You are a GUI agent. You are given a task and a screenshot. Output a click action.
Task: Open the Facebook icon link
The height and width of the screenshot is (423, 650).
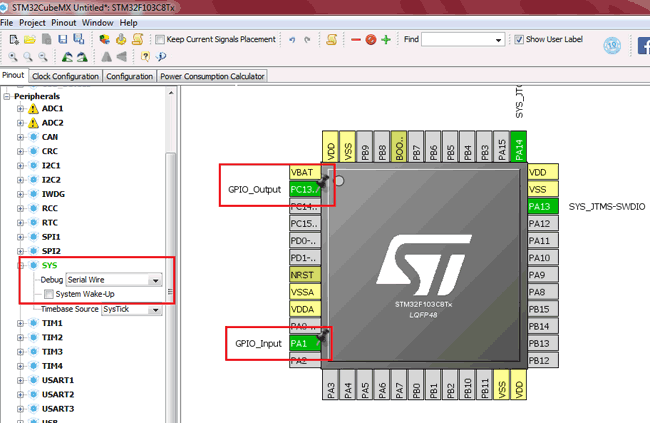coord(644,46)
